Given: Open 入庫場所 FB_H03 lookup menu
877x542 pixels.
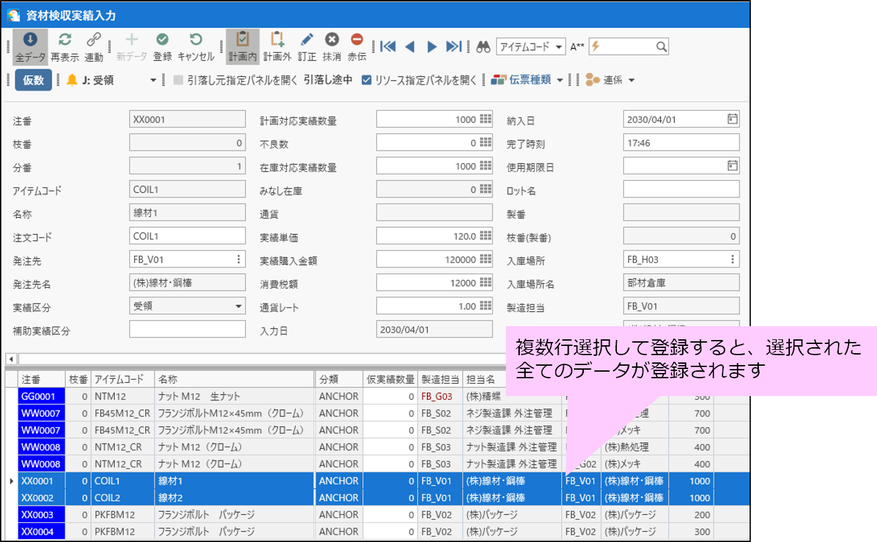Looking at the screenshot, I should coord(732,259).
